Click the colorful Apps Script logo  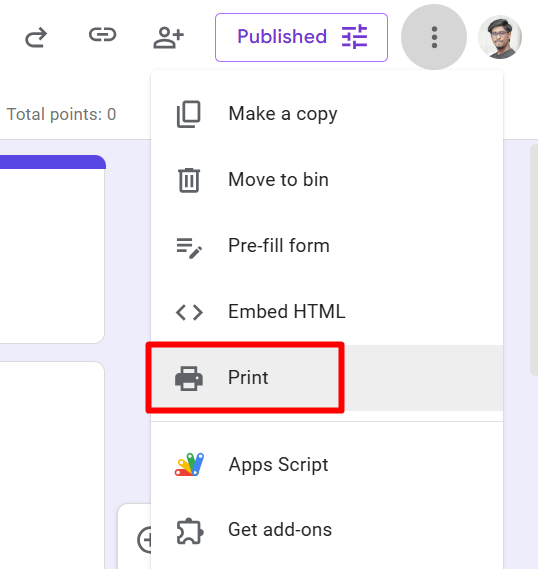tap(189, 464)
